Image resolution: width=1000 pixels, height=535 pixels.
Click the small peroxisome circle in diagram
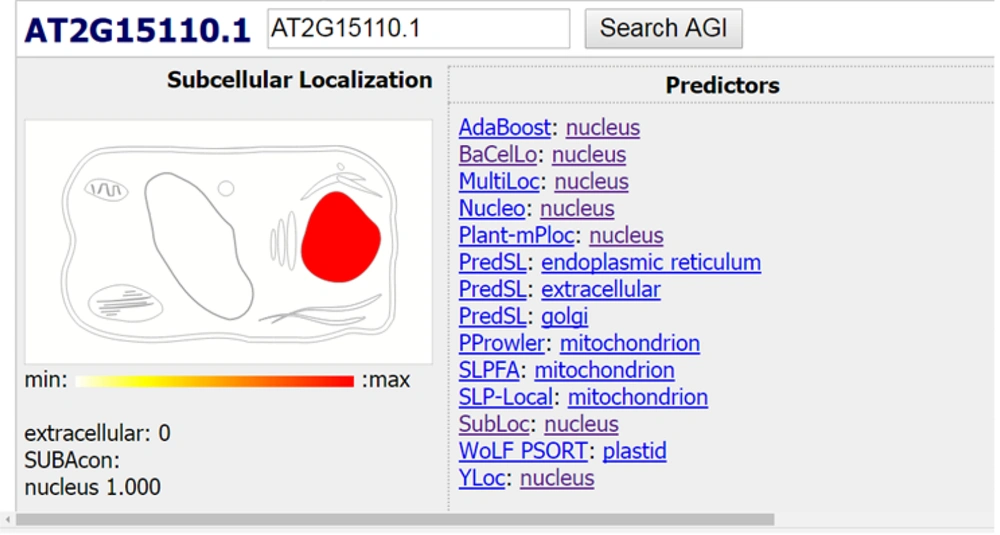point(226,188)
